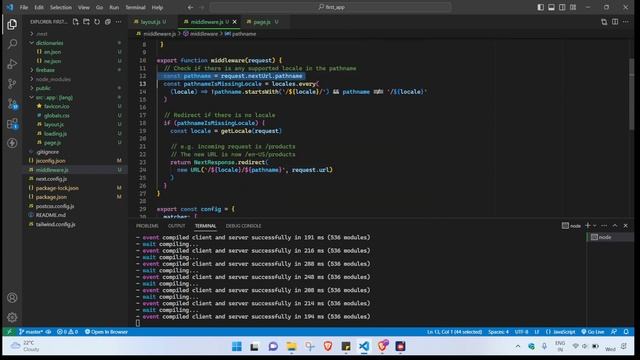
Task: Maximize the terminal panel size
Action: click(615, 226)
